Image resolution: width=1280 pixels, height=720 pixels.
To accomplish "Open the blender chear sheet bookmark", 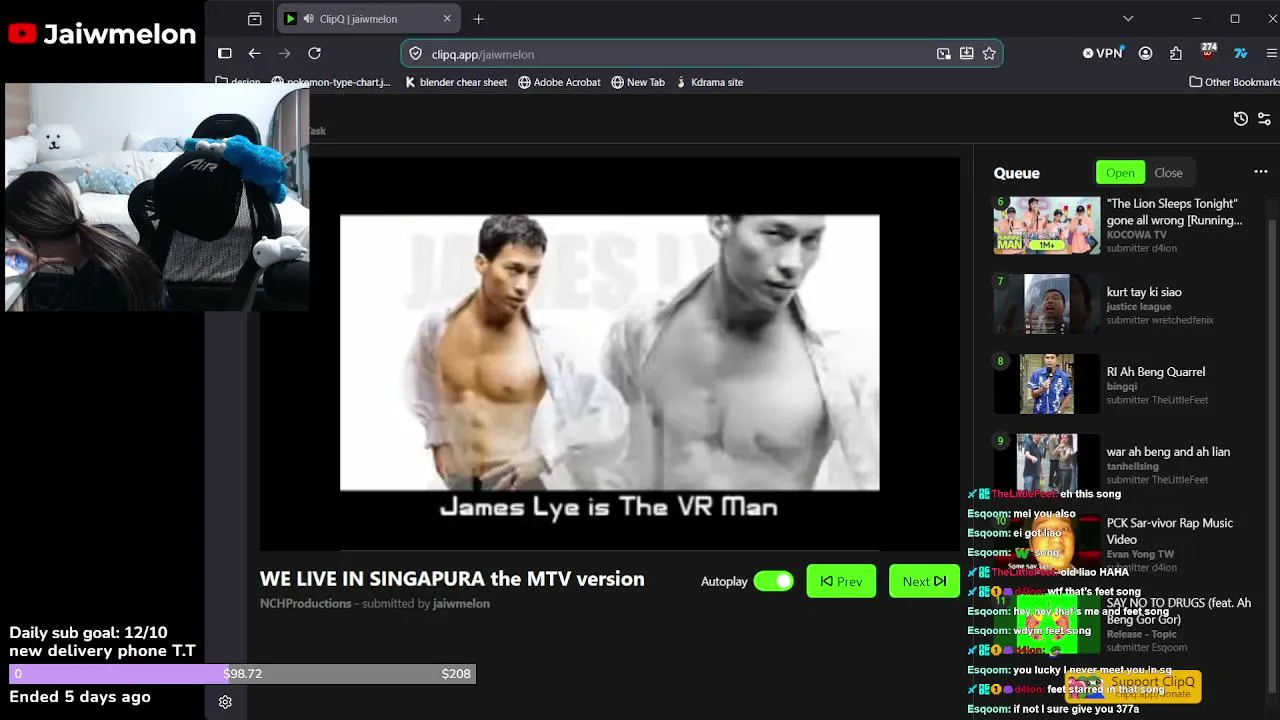I will click(456, 82).
